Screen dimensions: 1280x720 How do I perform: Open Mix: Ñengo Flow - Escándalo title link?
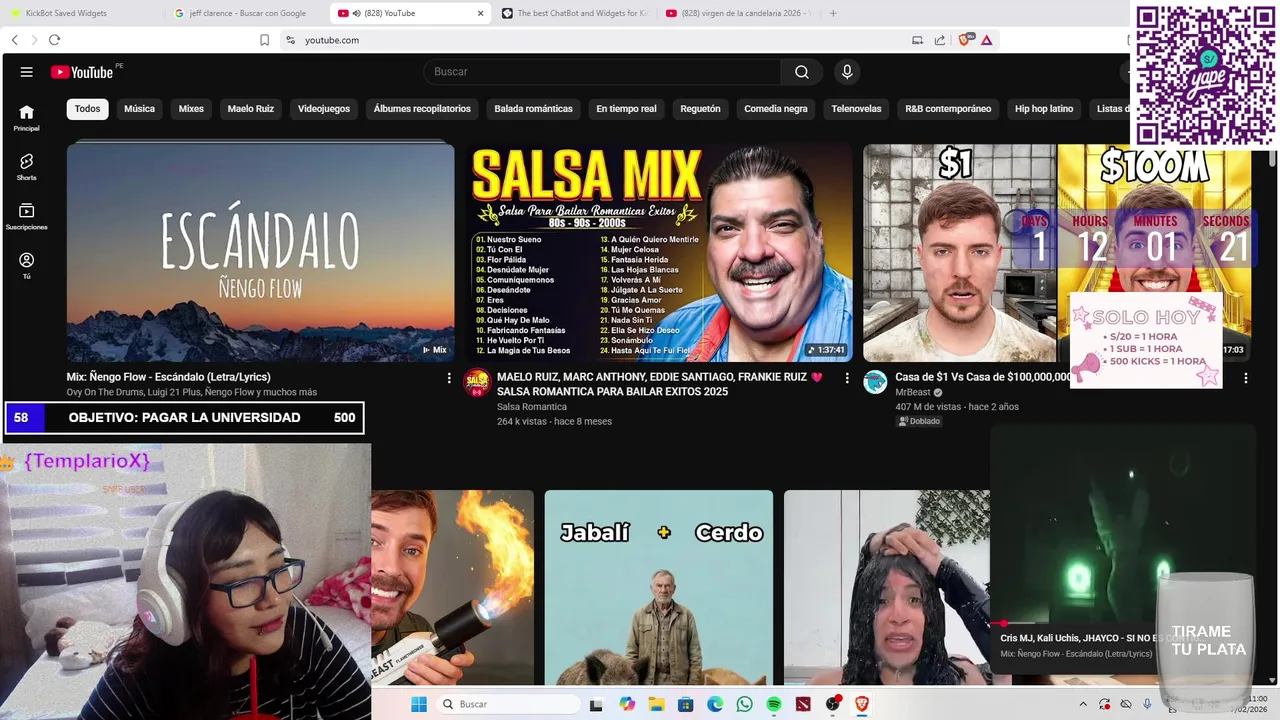[169, 377]
